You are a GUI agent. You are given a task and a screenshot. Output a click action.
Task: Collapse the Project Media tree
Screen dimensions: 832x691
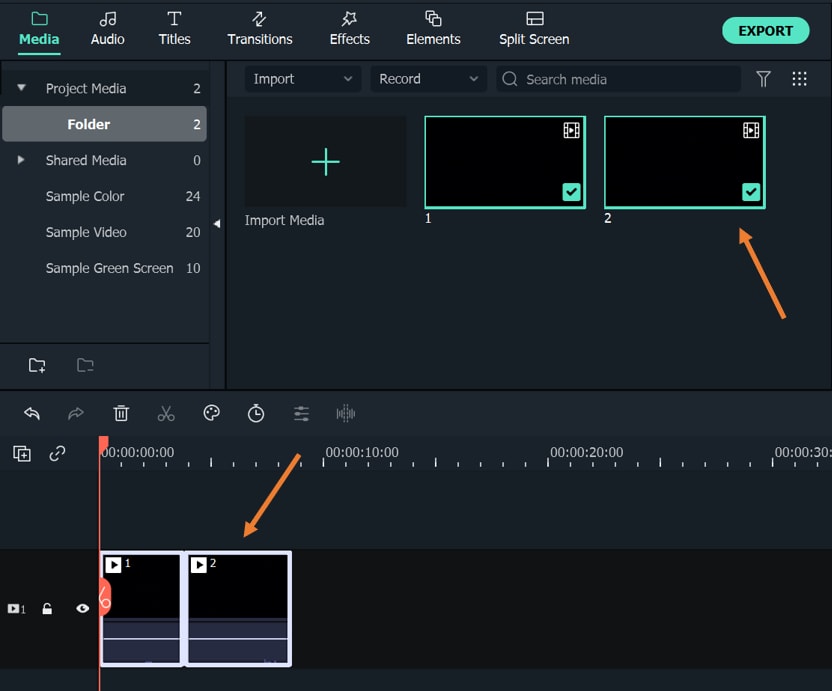click(21, 88)
